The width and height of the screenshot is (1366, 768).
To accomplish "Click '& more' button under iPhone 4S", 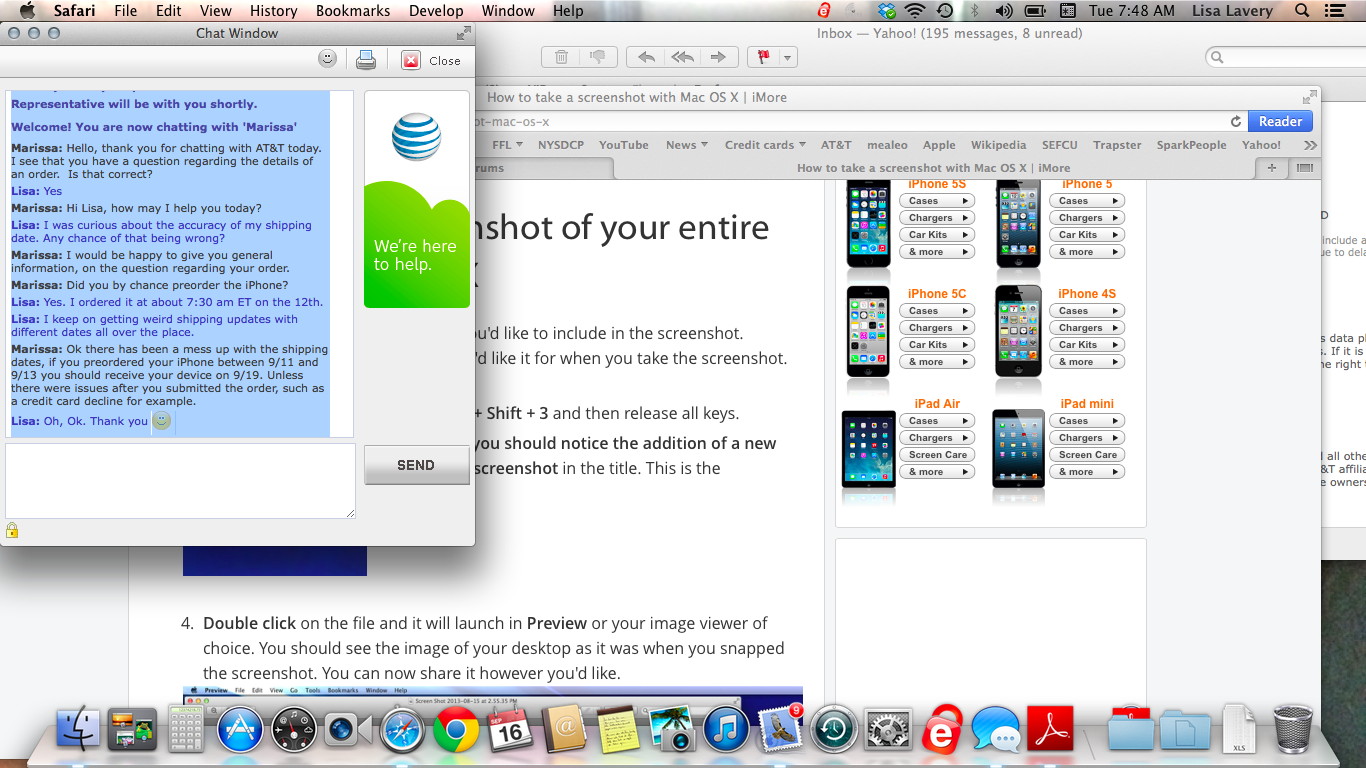I will (x=1087, y=362).
